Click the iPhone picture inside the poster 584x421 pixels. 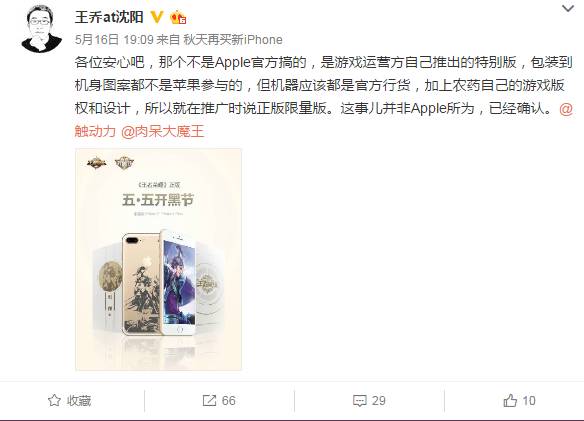tap(159, 282)
